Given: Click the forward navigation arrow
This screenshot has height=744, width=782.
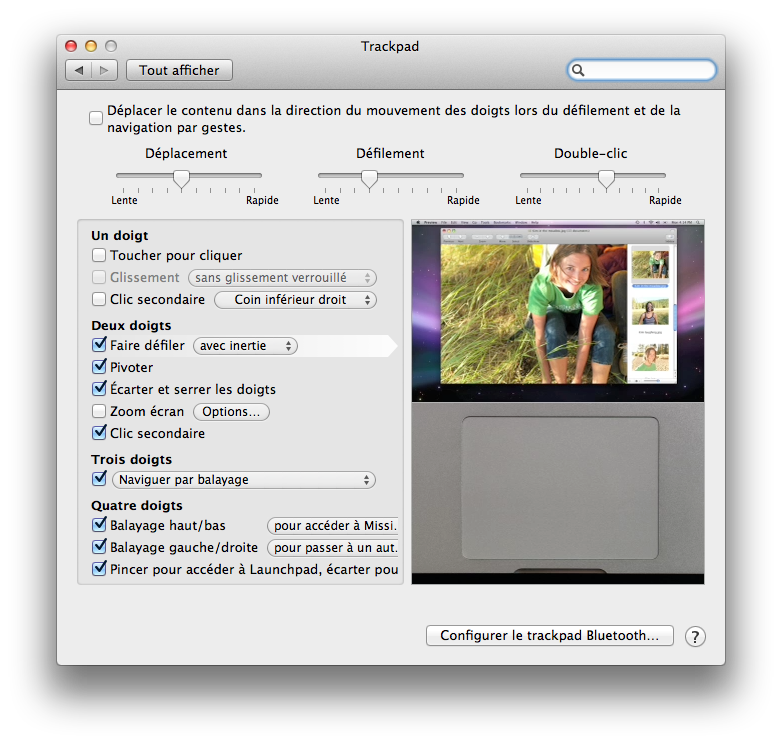Looking at the screenshot, I should [105, 70].
